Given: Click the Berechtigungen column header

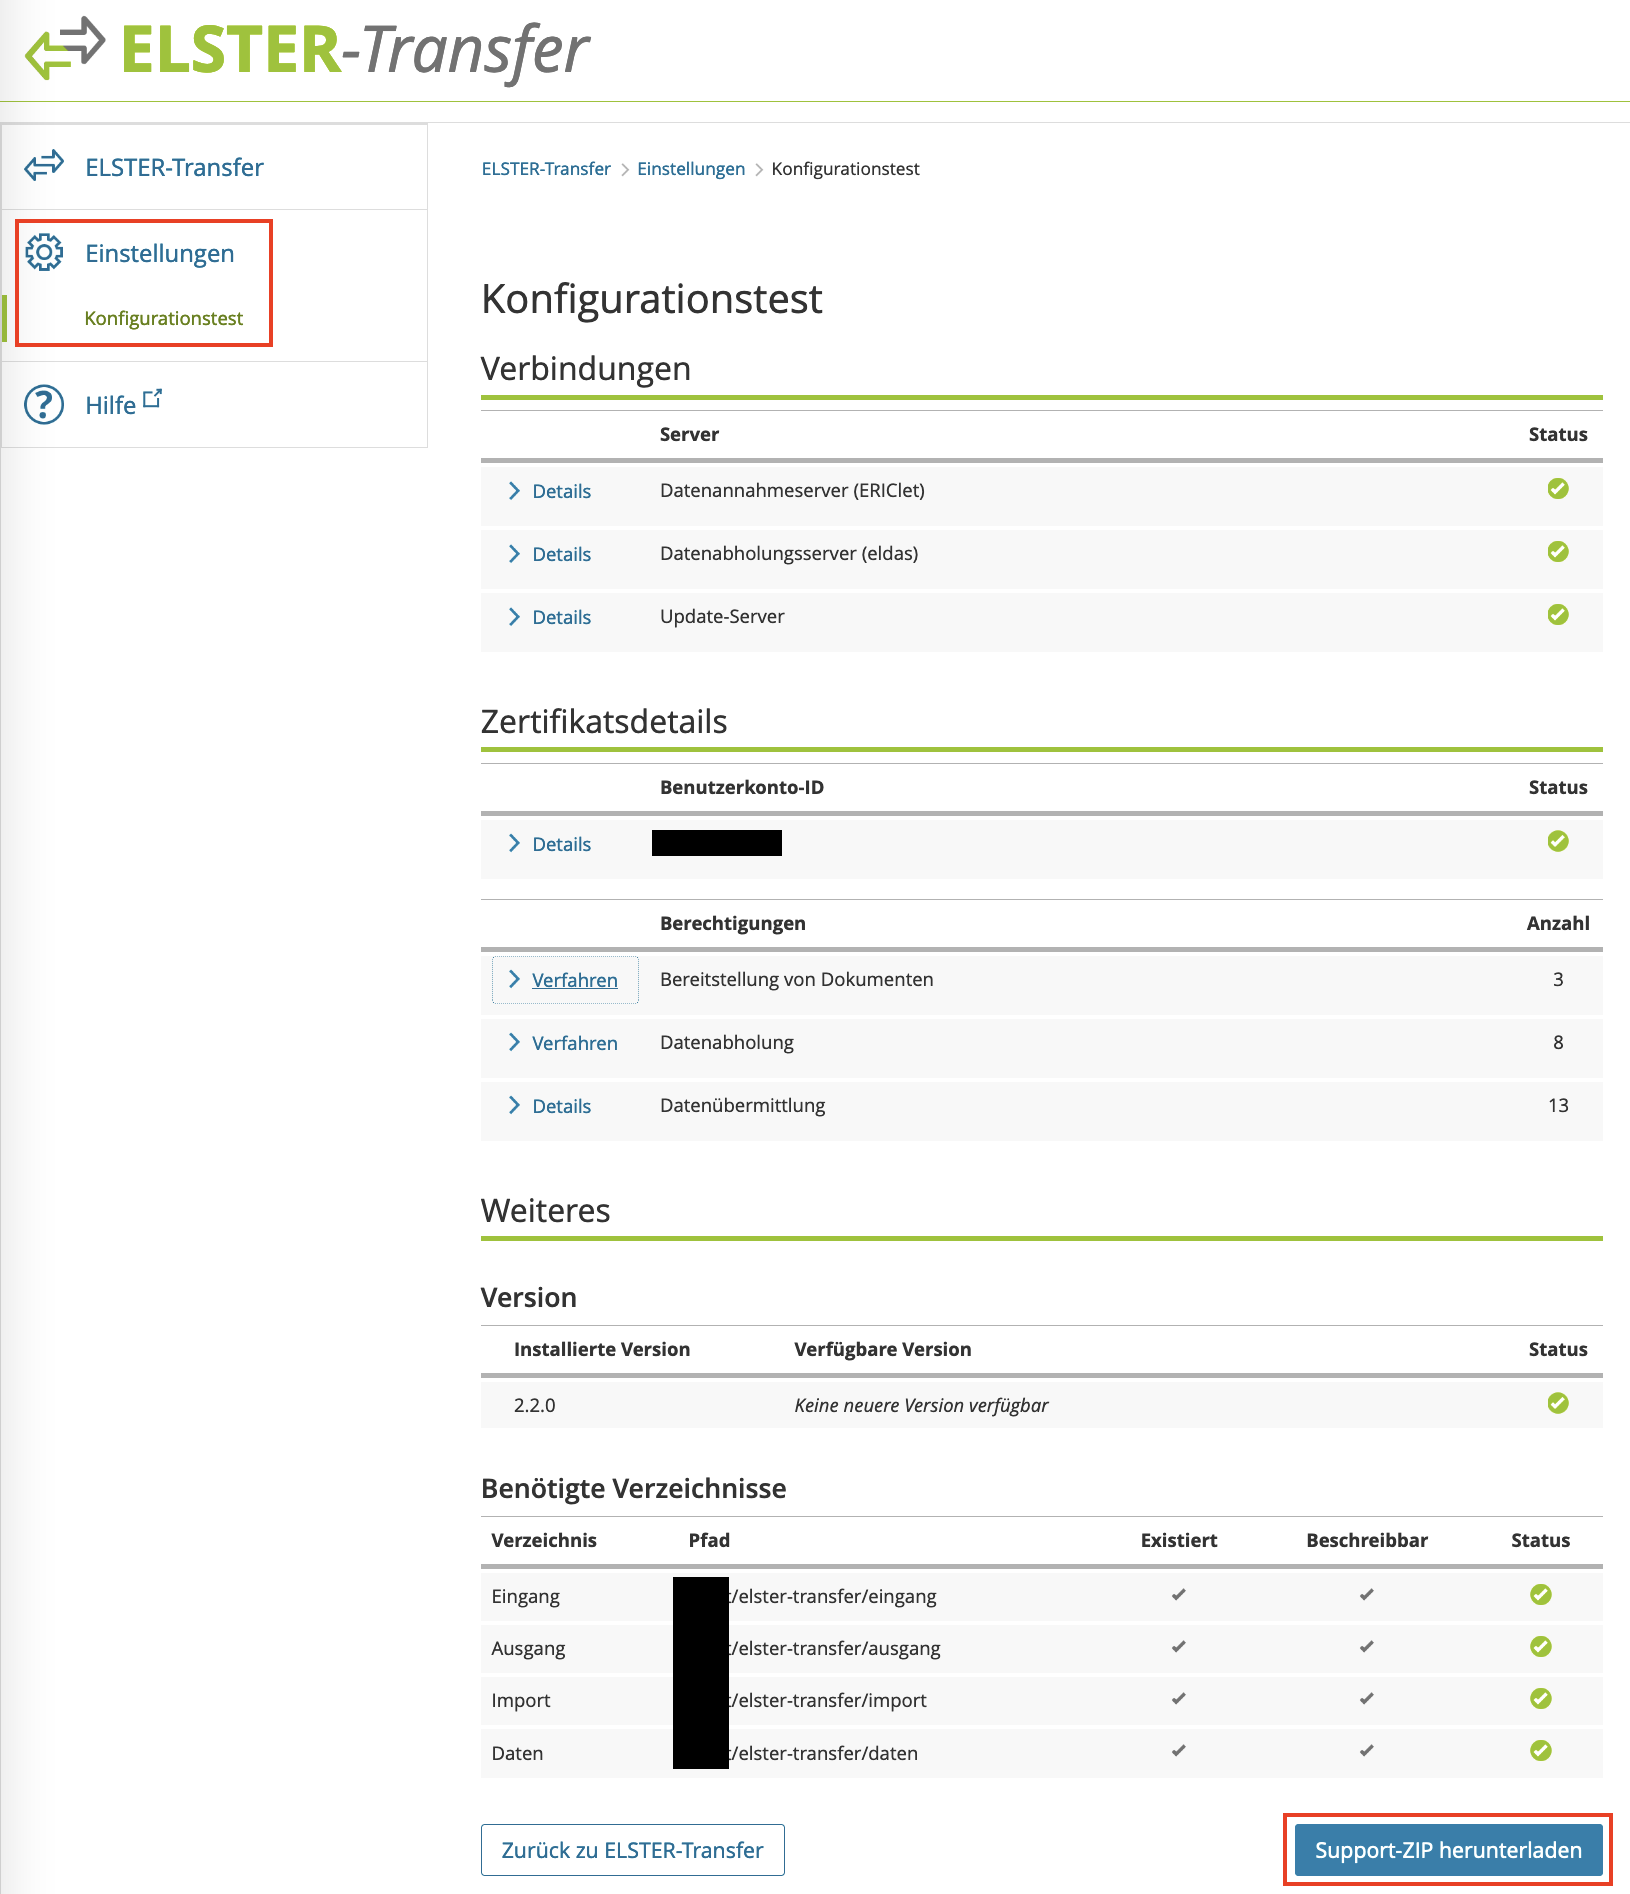Looking at the screenshot, I should [733, 923].
